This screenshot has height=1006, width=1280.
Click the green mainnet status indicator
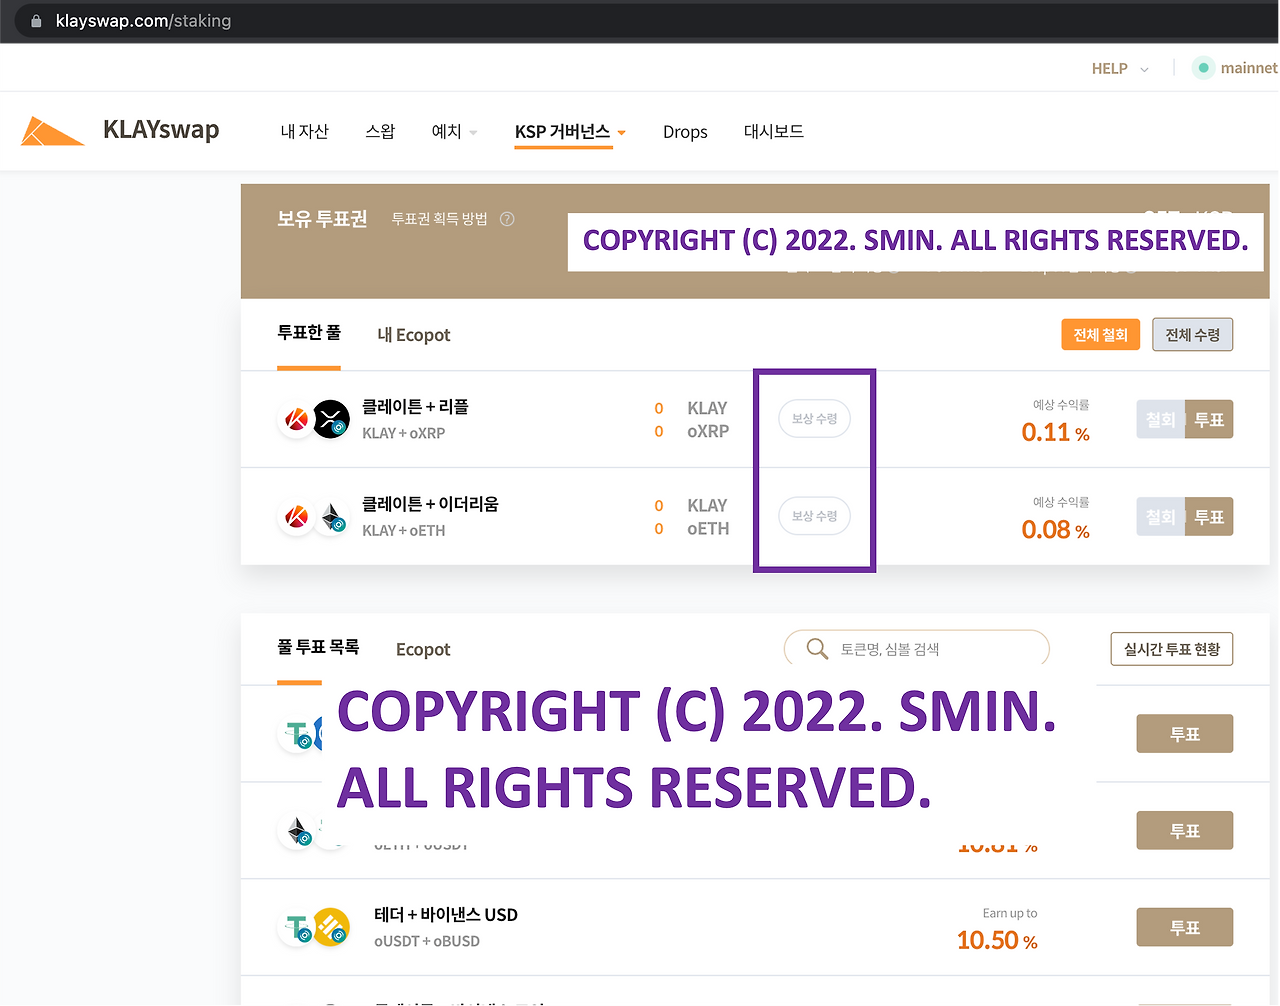tap(1203, 68)
